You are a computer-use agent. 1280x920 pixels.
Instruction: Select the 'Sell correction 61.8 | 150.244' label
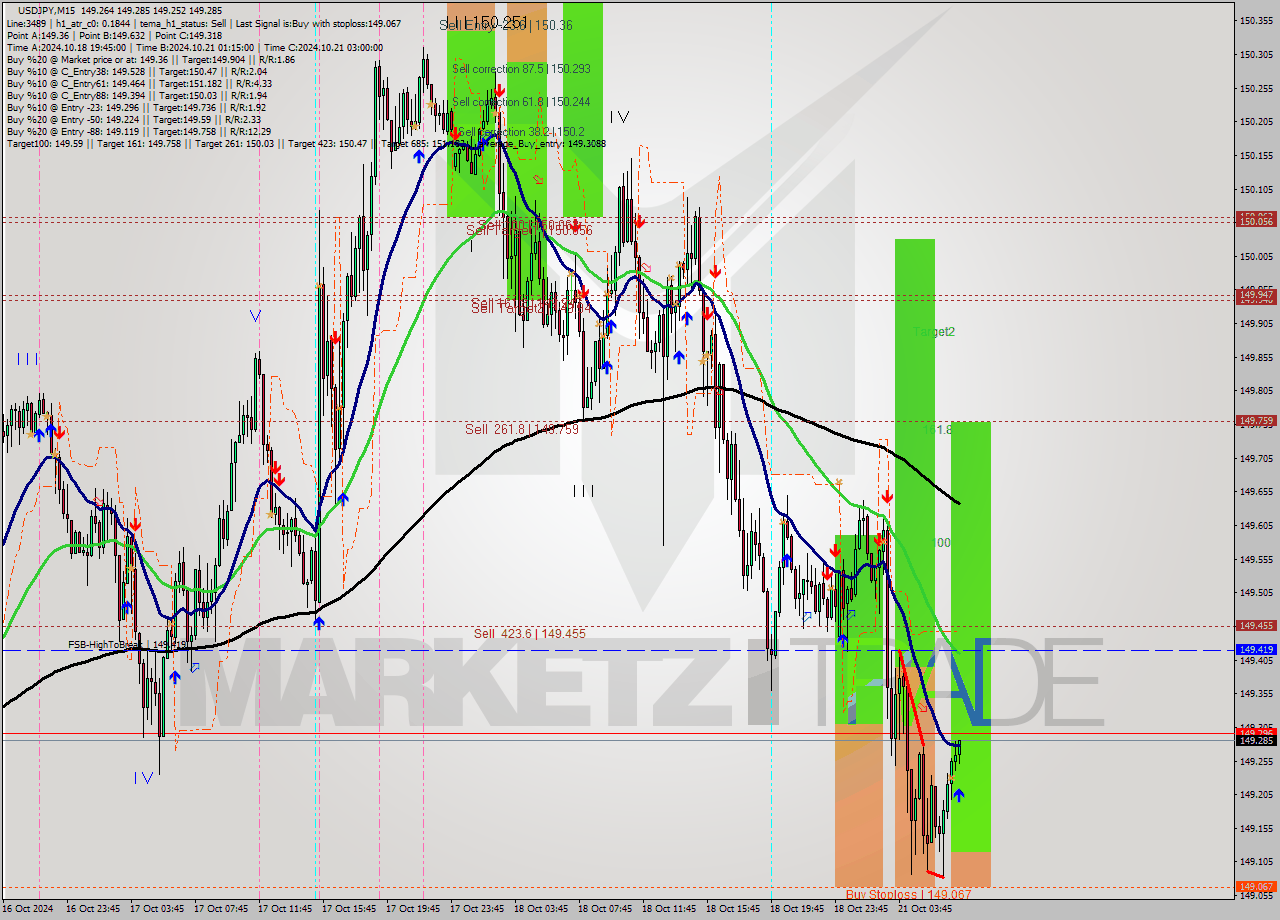(521, 102)
